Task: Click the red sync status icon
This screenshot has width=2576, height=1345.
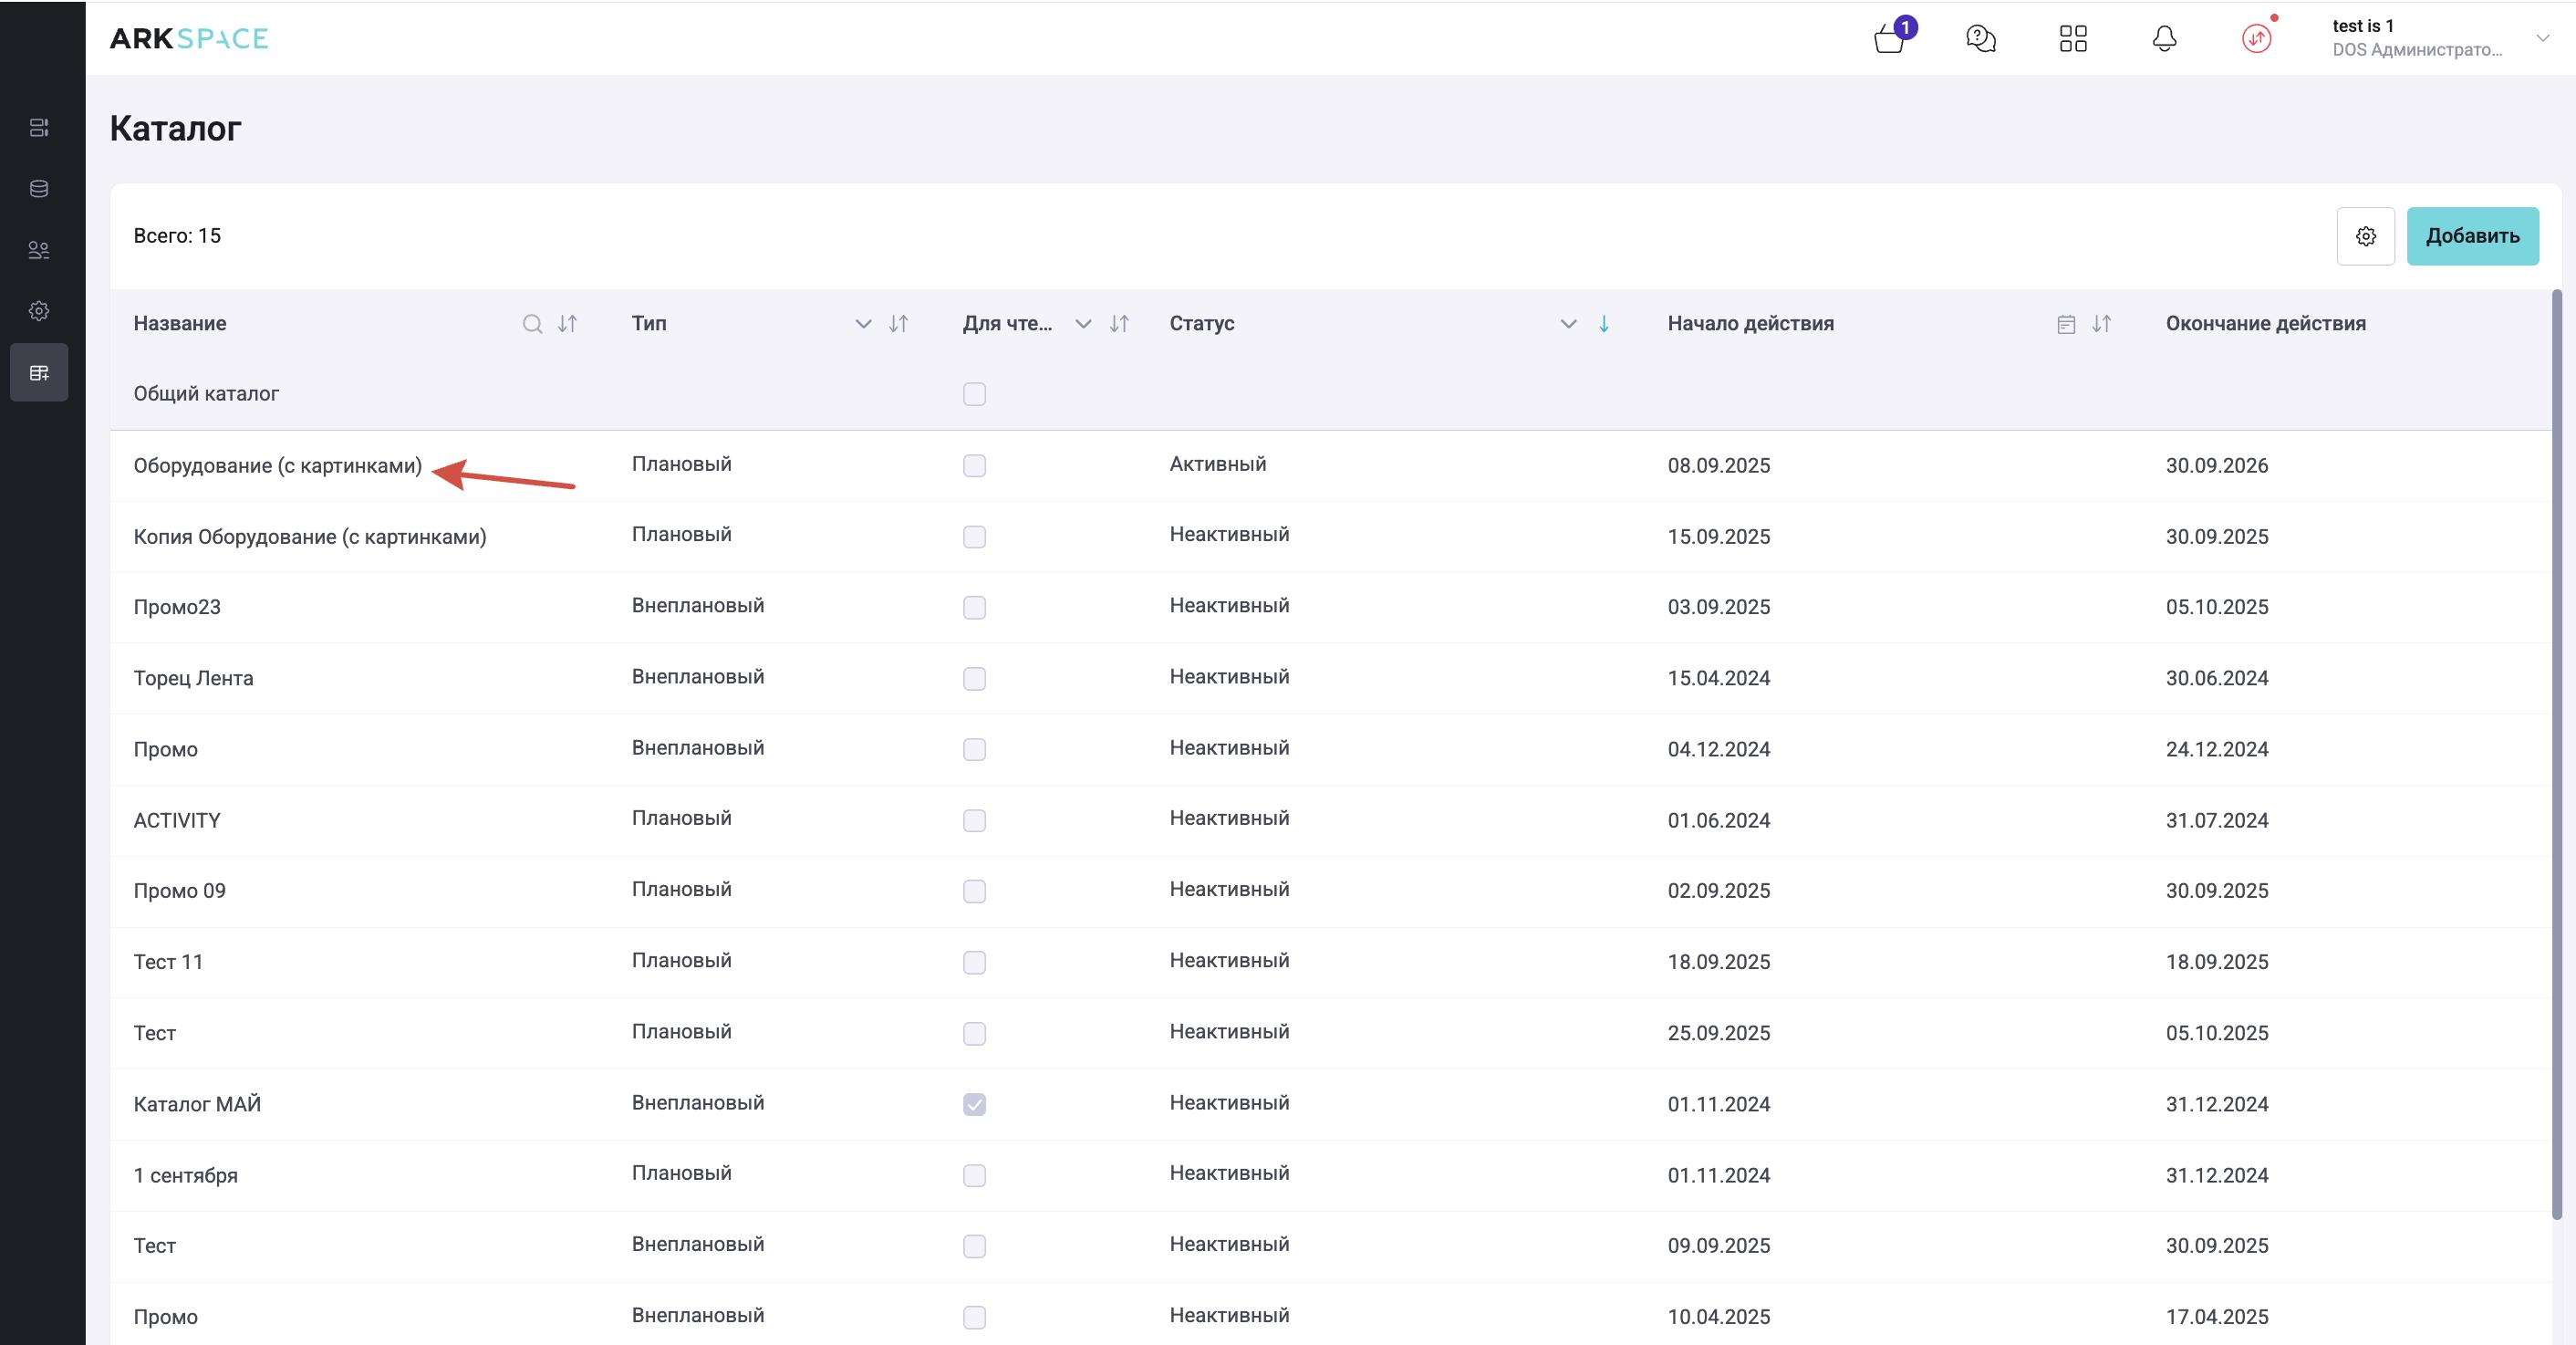Action: [2256, 39]
